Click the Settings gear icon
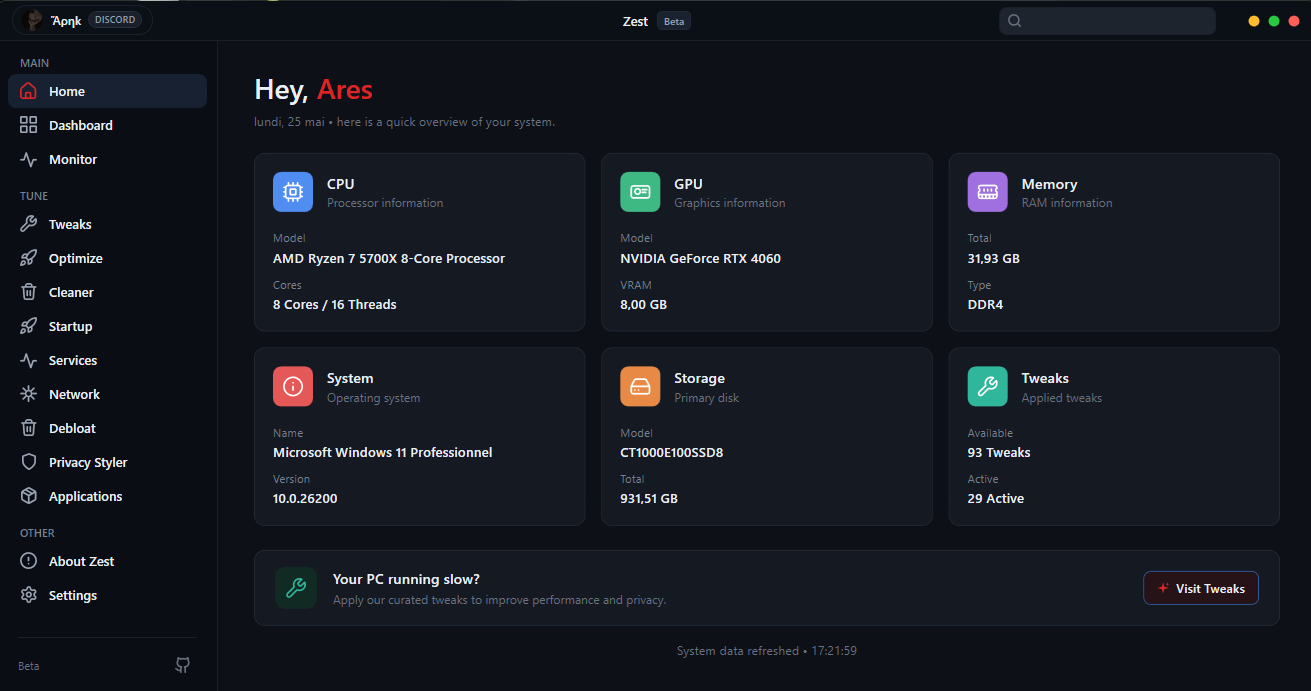 (x=29, y=595)
